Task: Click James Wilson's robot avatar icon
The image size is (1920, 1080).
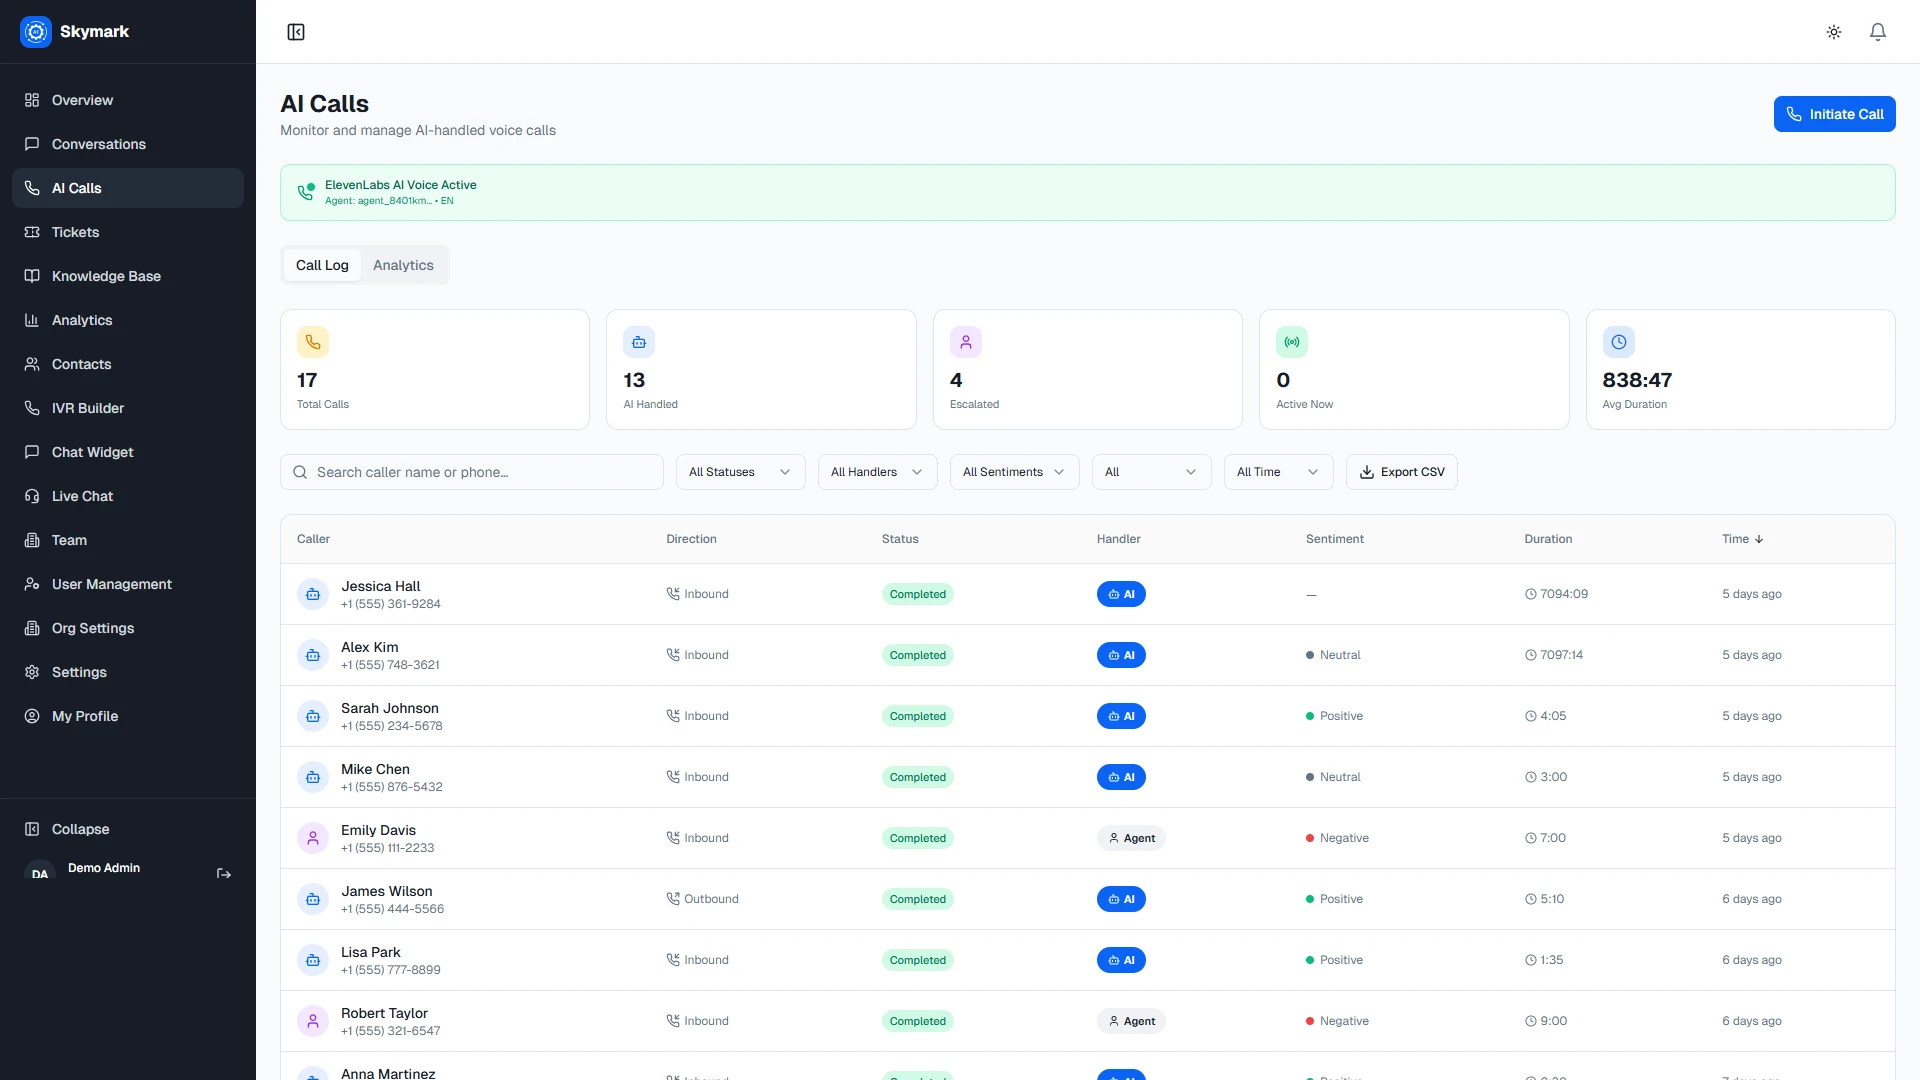Action: pos(313,899)
